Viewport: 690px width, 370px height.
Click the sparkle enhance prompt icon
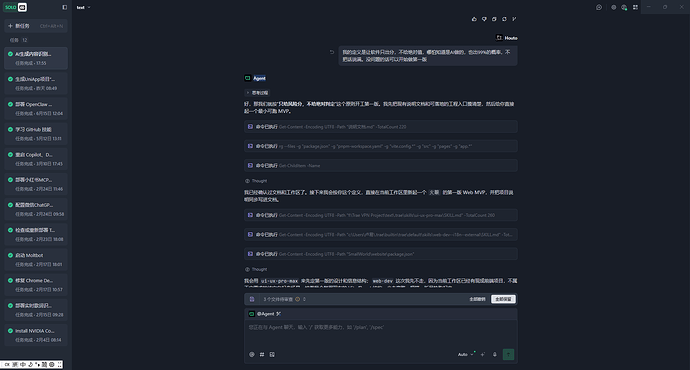483,355
